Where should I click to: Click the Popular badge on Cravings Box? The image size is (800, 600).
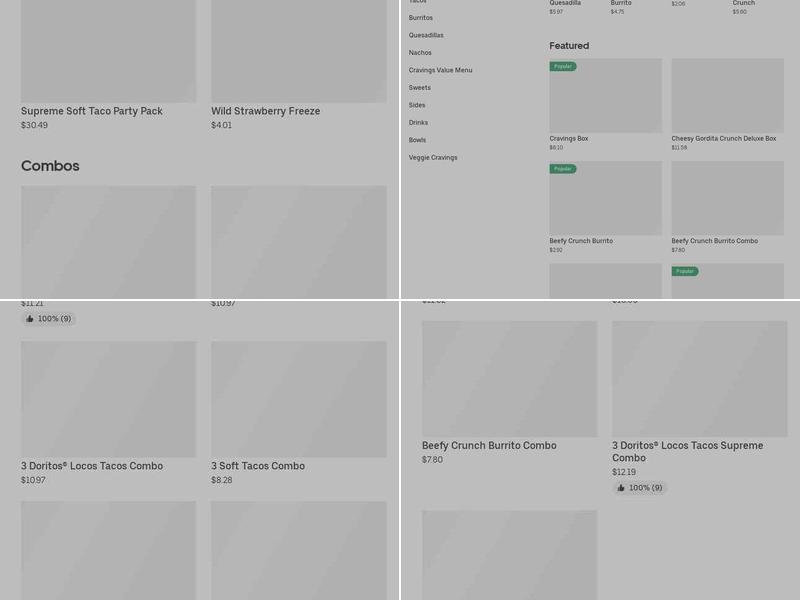click(563, 66)
